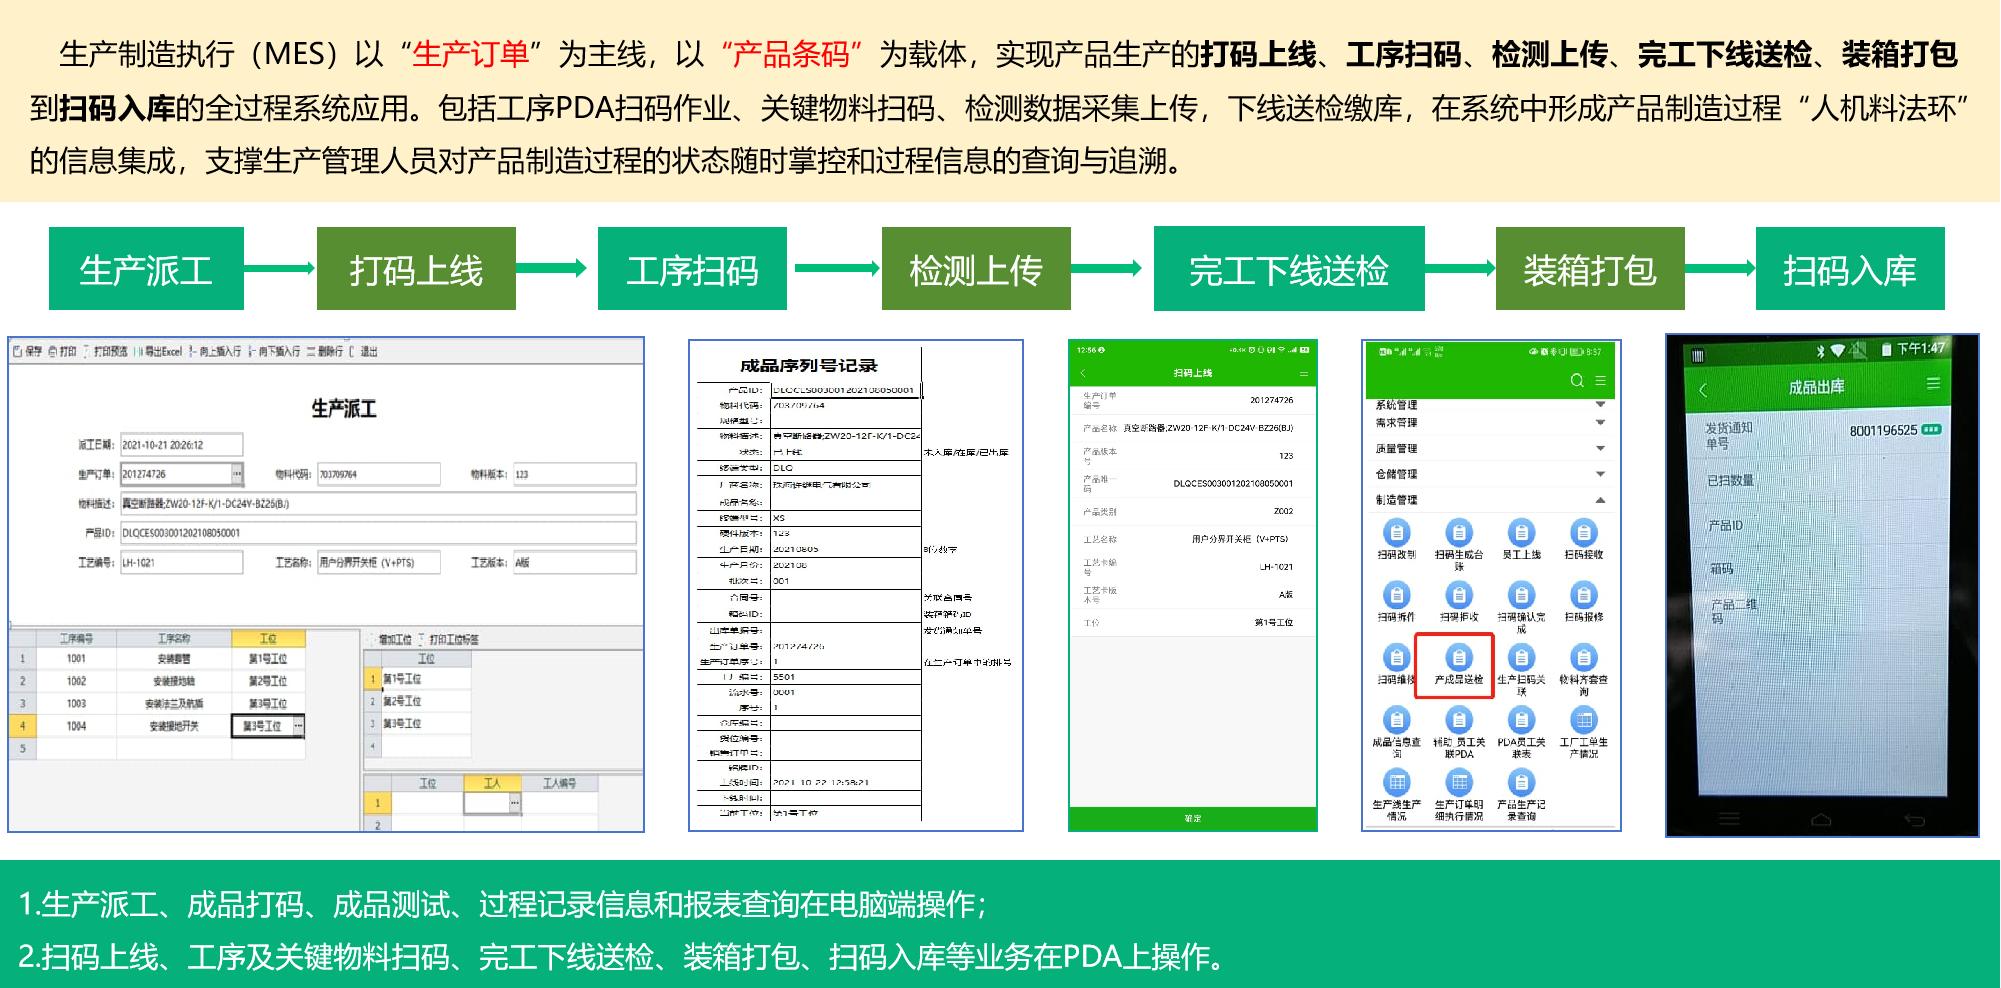Select cell 1003 in the 工序编号 column
This screenshot has height=988, width=2001.
point(76,704)
